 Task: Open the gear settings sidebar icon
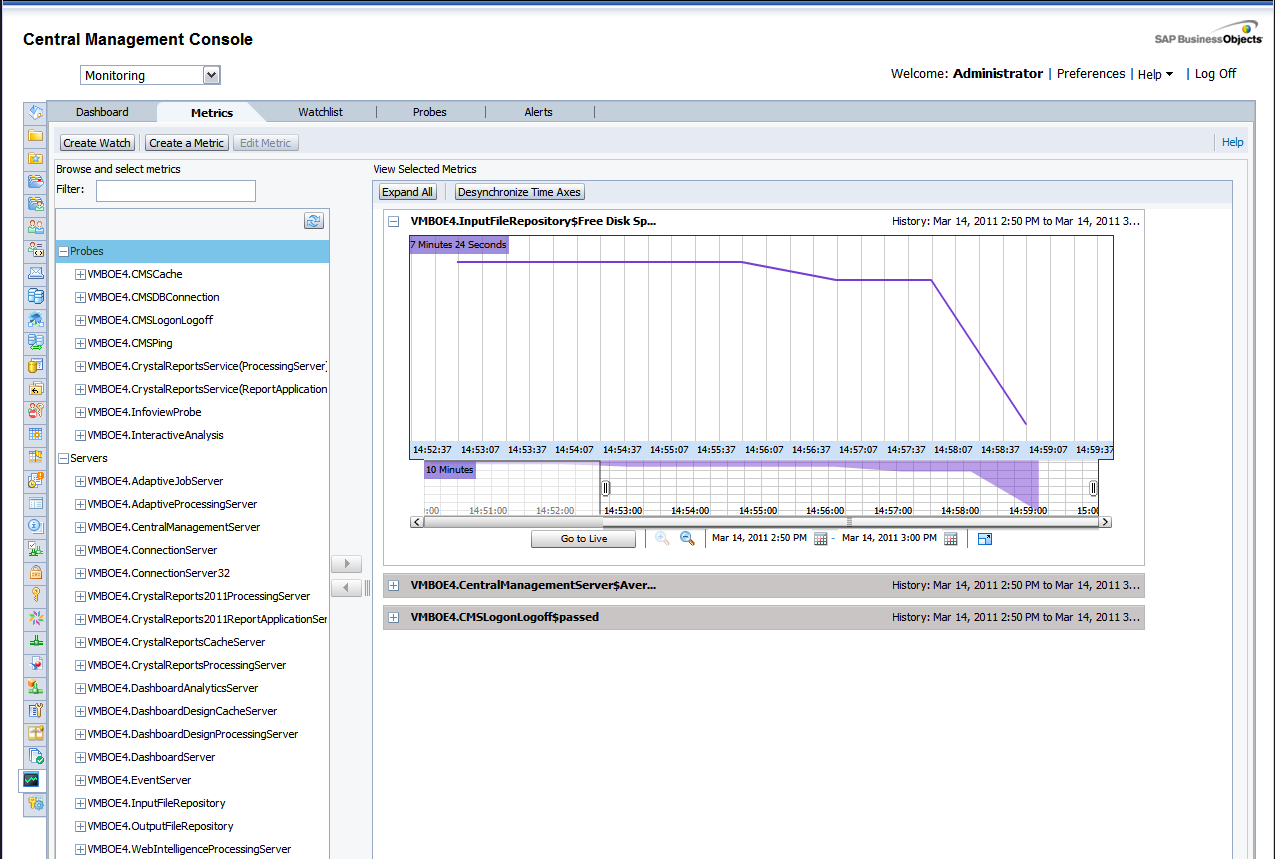[35, 803]
